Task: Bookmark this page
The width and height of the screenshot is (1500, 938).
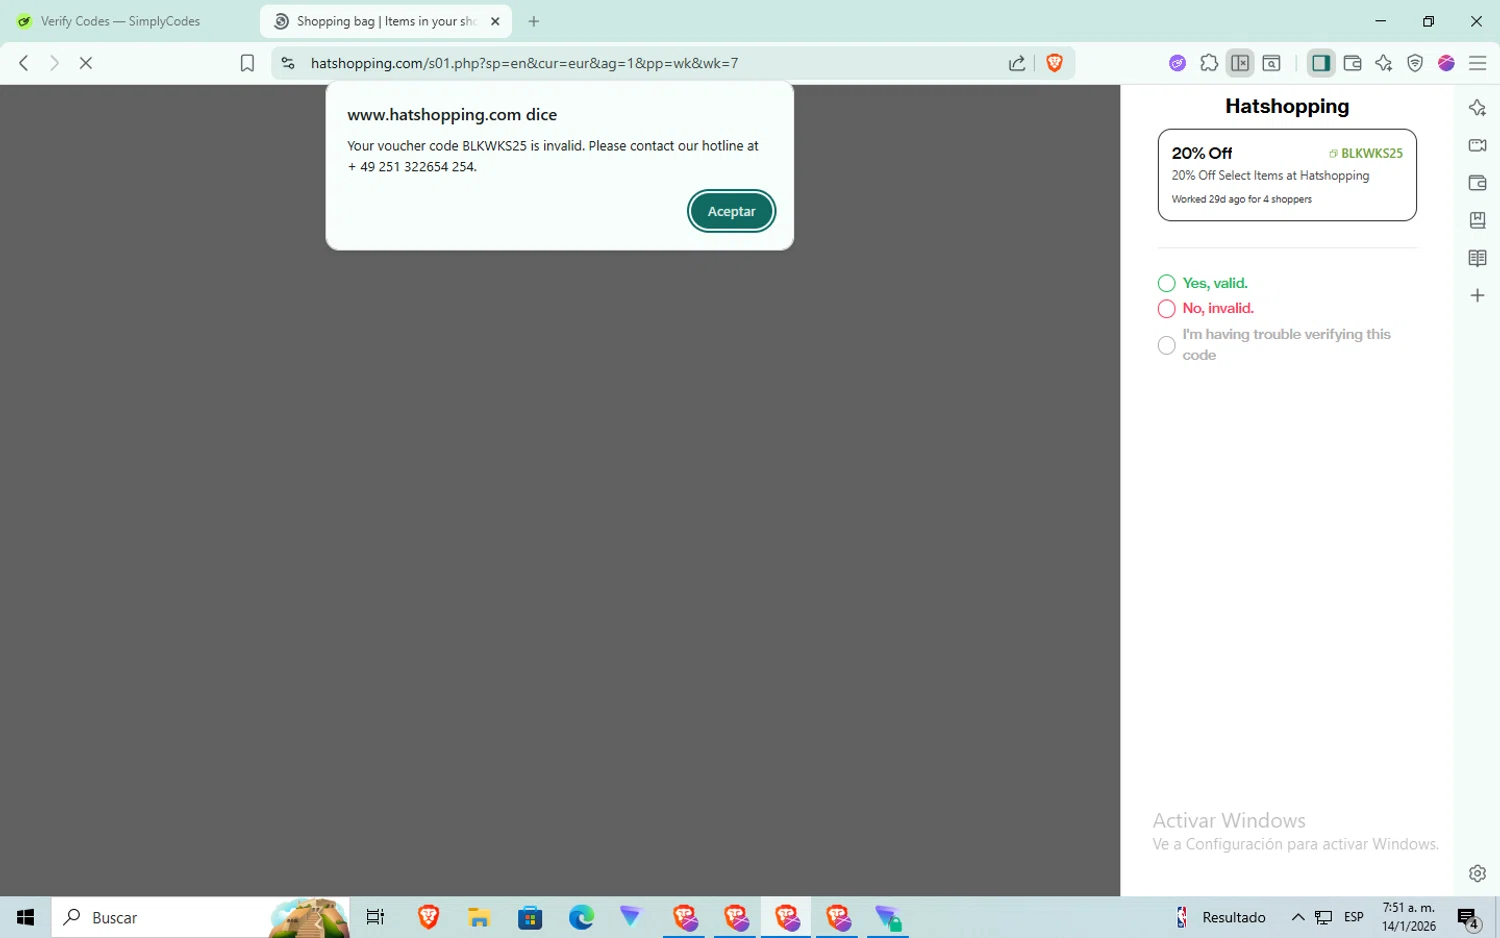Action: (x=247, y=63)
